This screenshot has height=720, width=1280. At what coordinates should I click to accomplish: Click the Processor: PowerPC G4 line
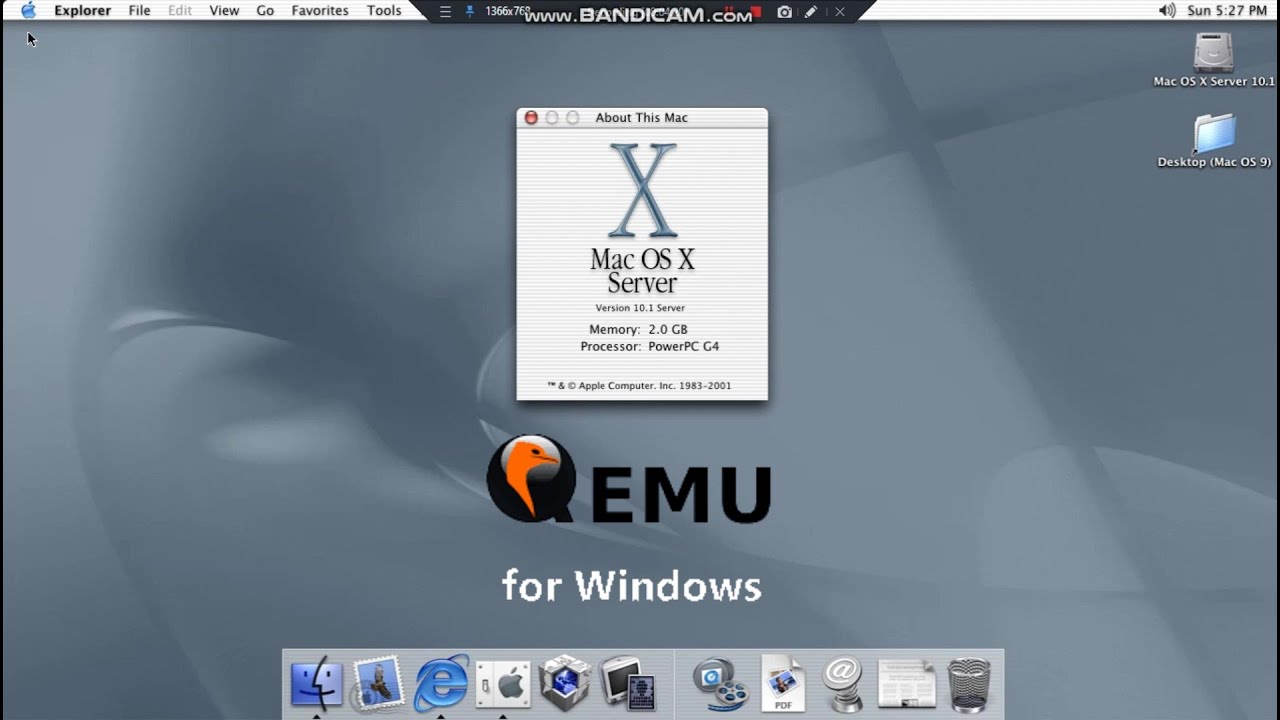pos(649,346)
